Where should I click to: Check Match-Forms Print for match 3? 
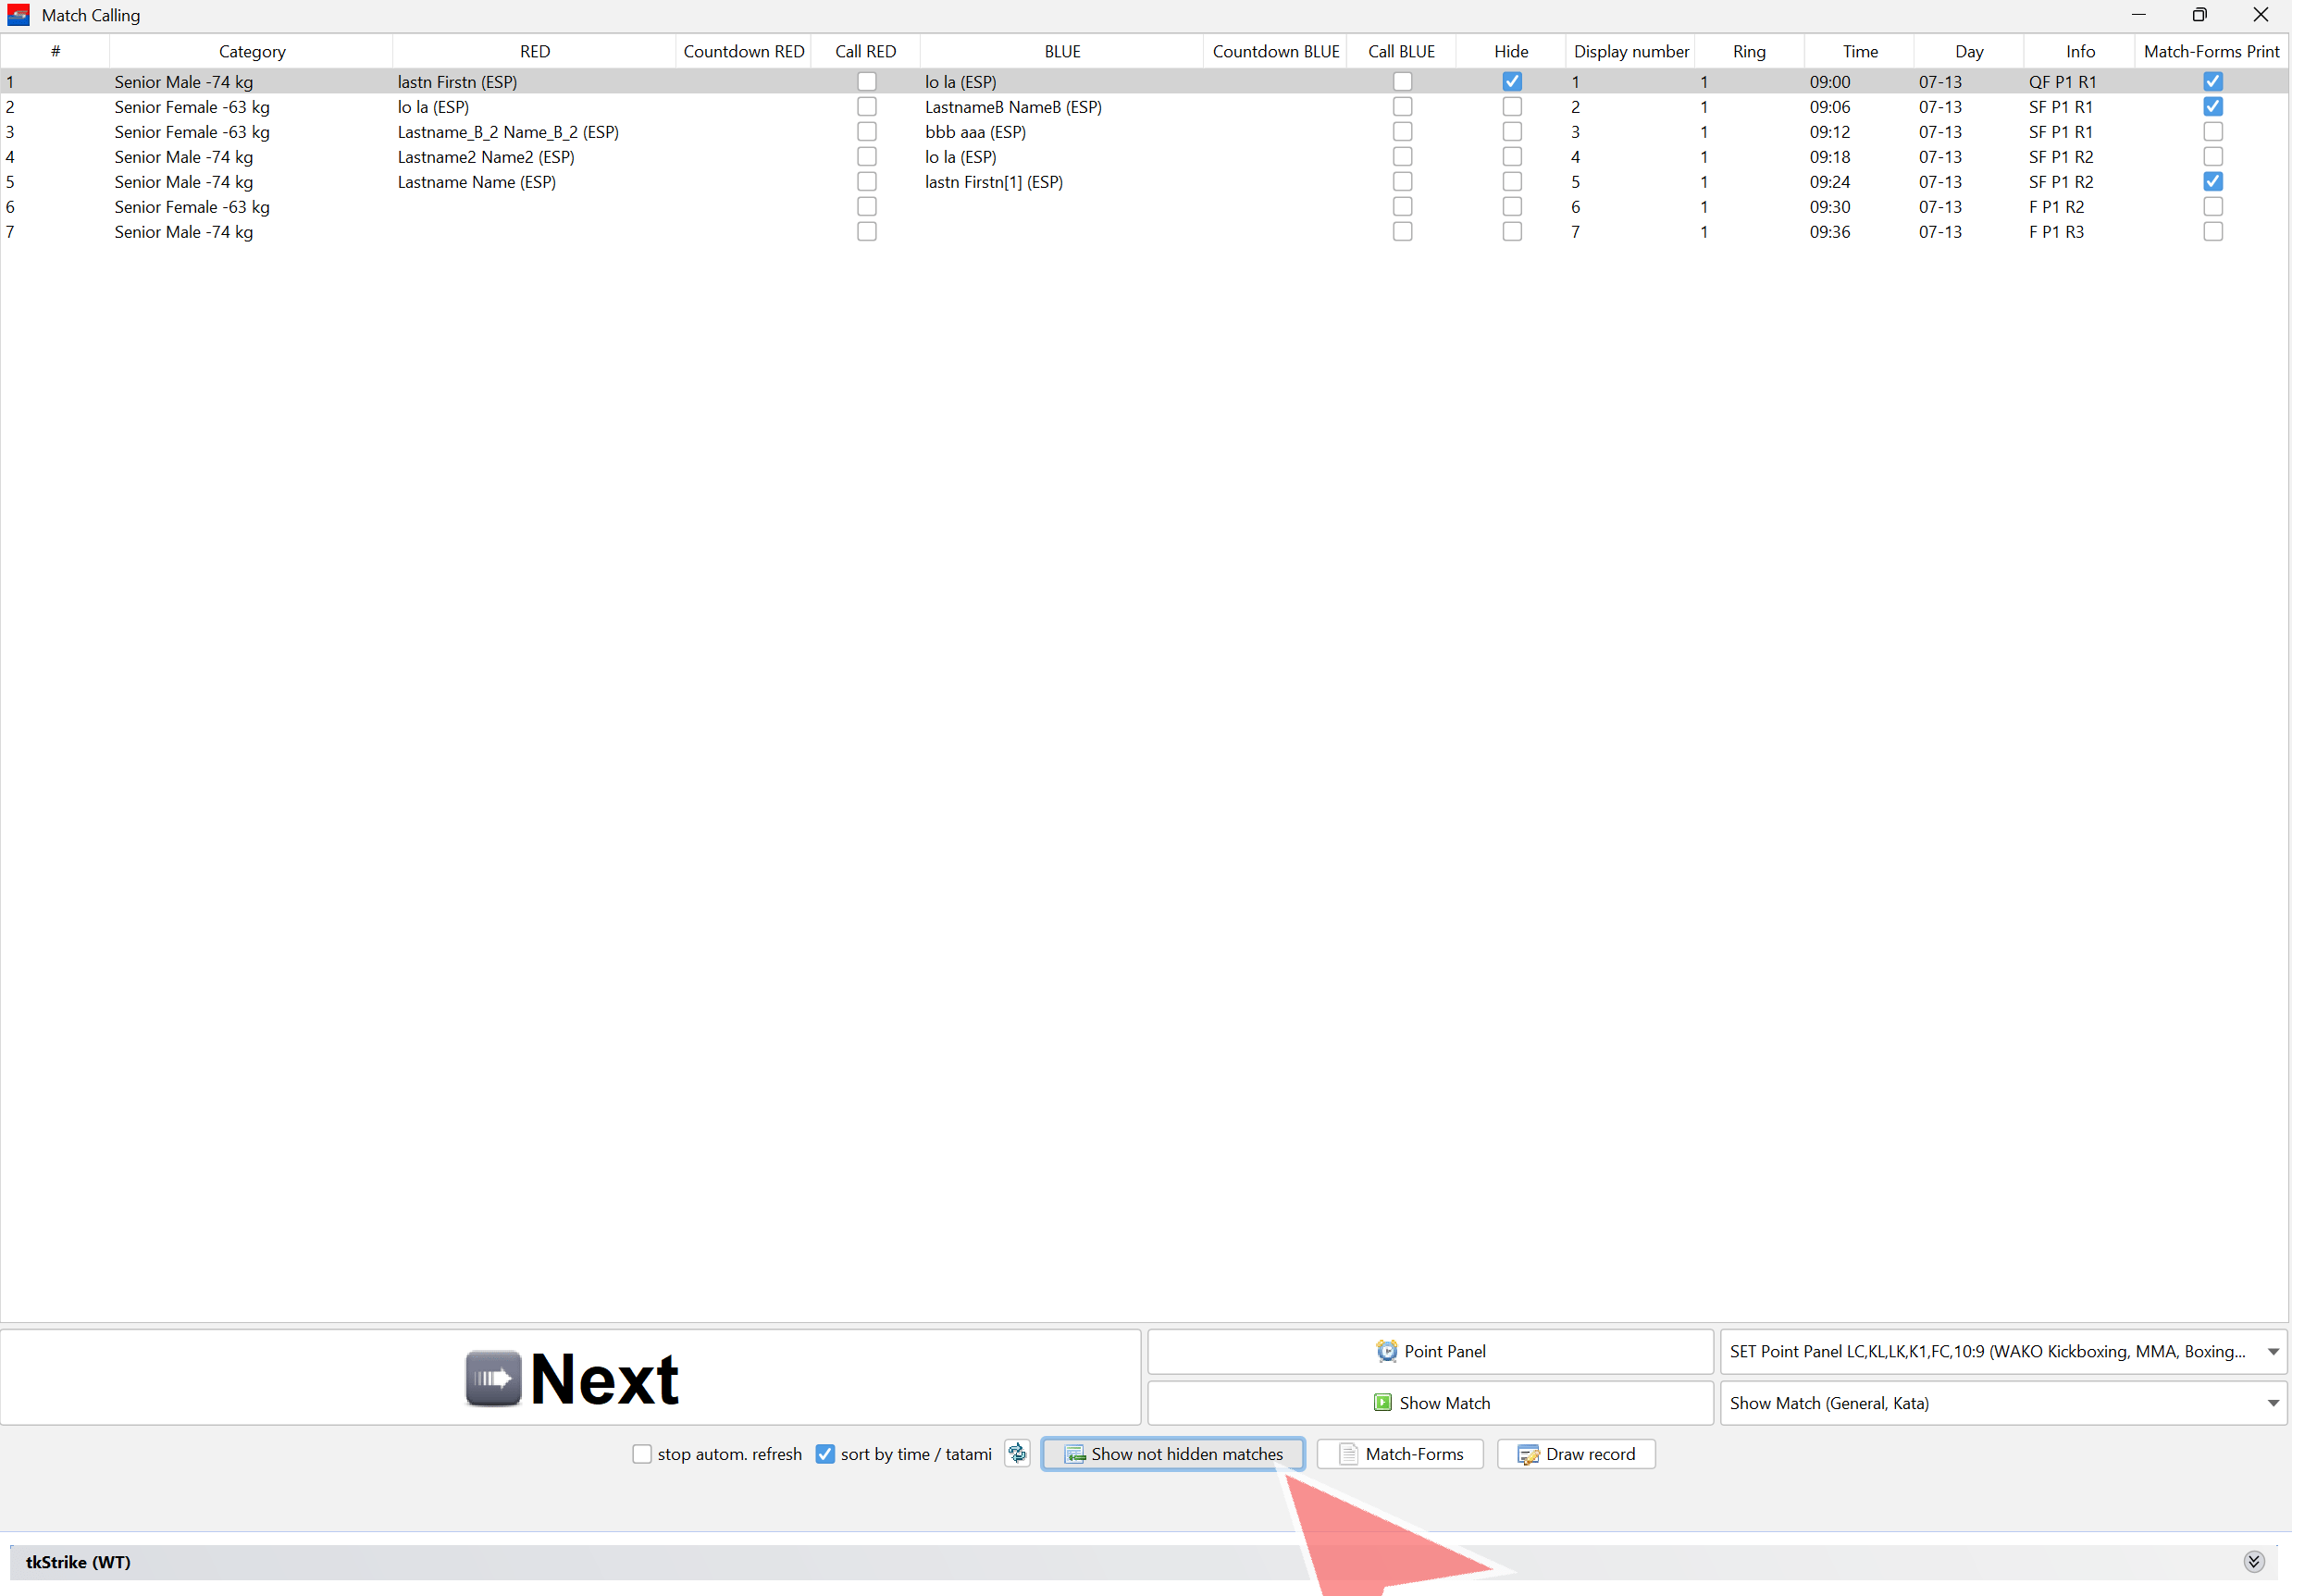pyautogui.click(x=2213, y=132)
